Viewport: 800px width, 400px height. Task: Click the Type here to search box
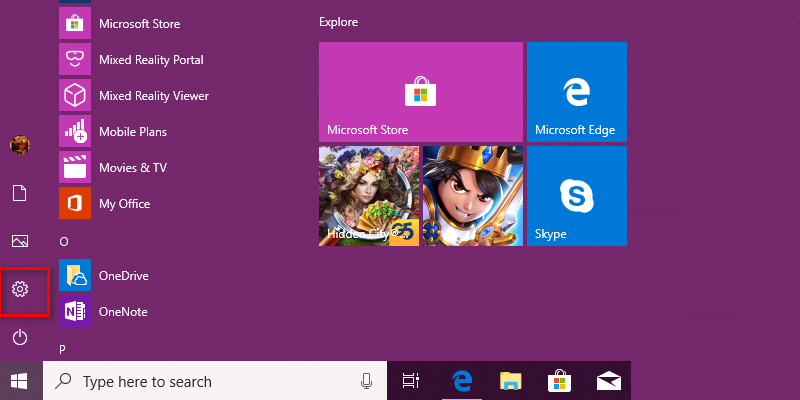pyautogui.click(x=215, y=381)
